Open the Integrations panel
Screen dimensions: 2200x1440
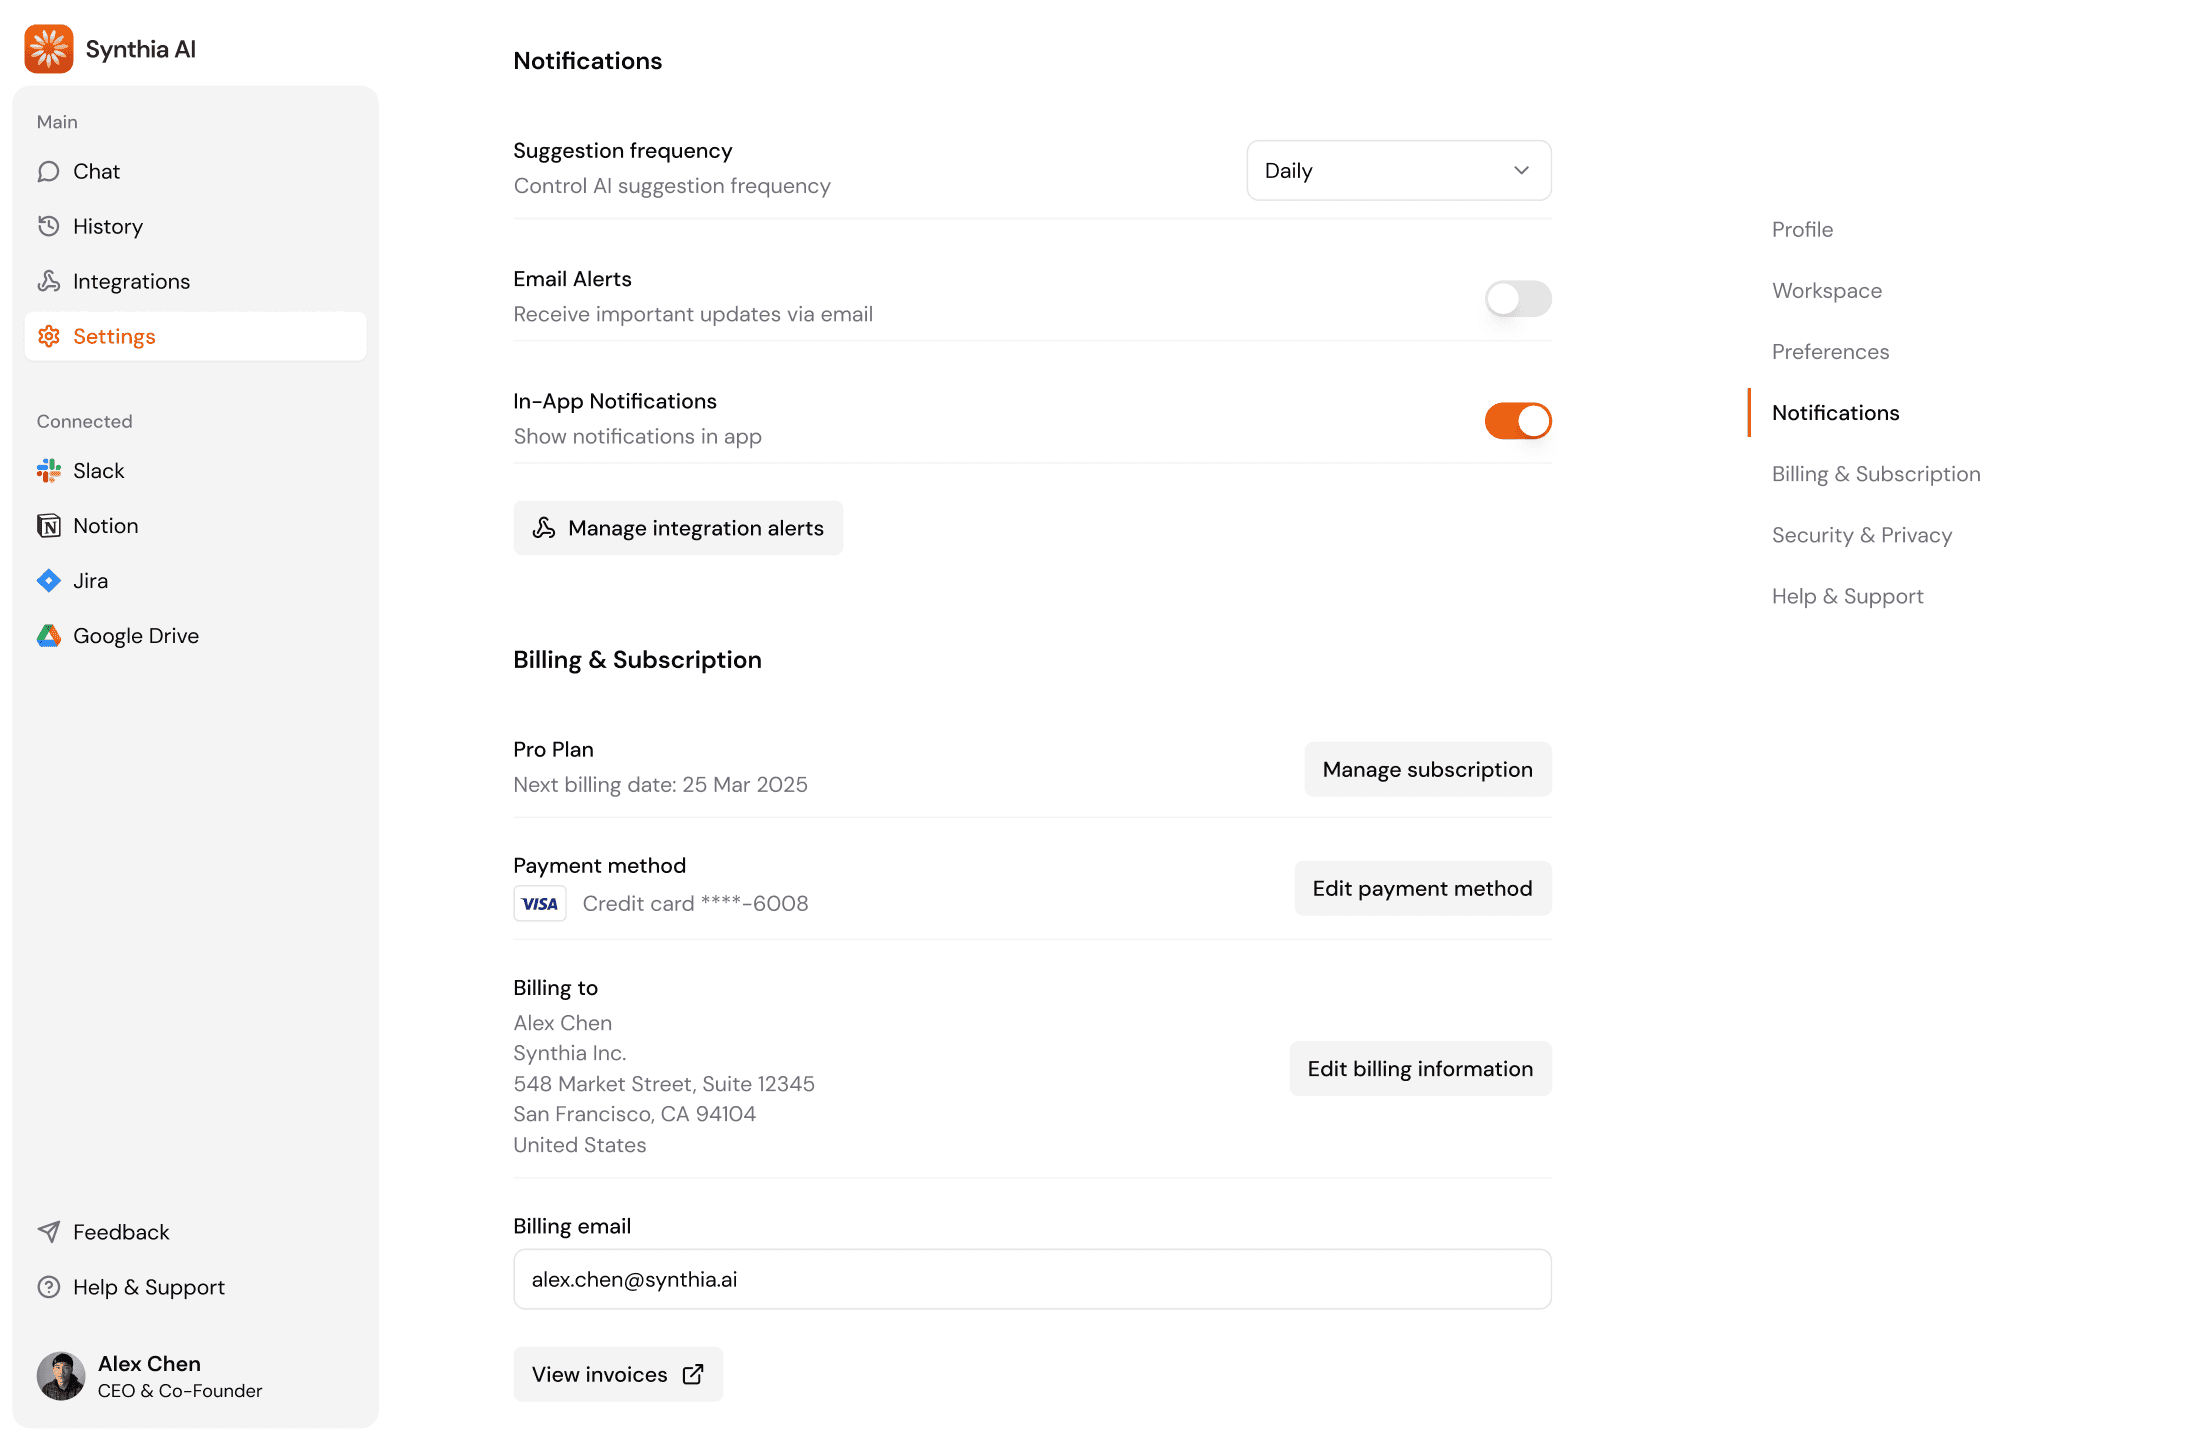[x=131, y=281]
